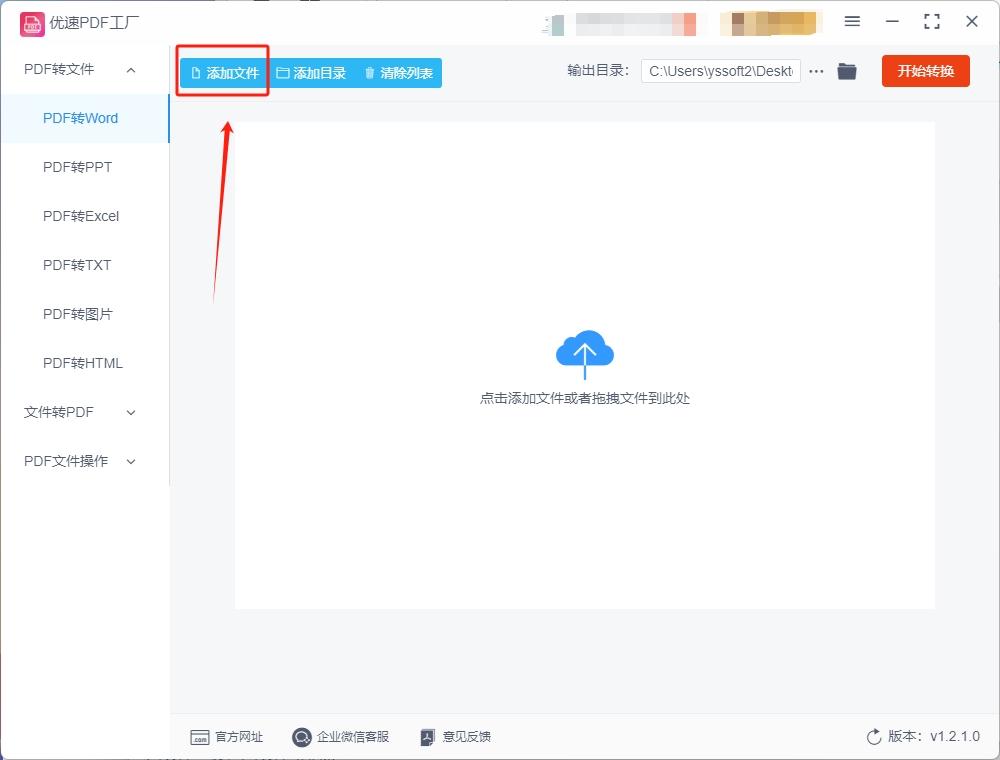Click 添加目录 button
This screenshot has width=1000, height=760.
(311, 73)
